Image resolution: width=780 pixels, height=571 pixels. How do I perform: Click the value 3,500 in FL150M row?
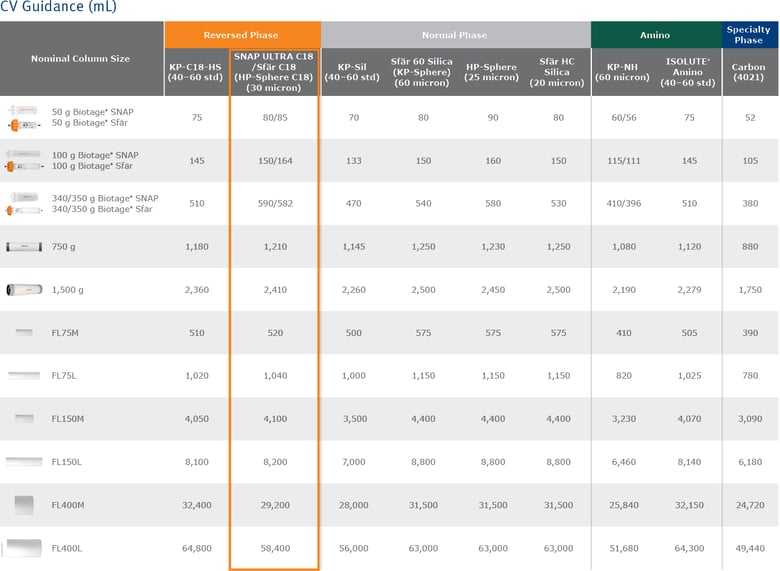click(355, 419)
